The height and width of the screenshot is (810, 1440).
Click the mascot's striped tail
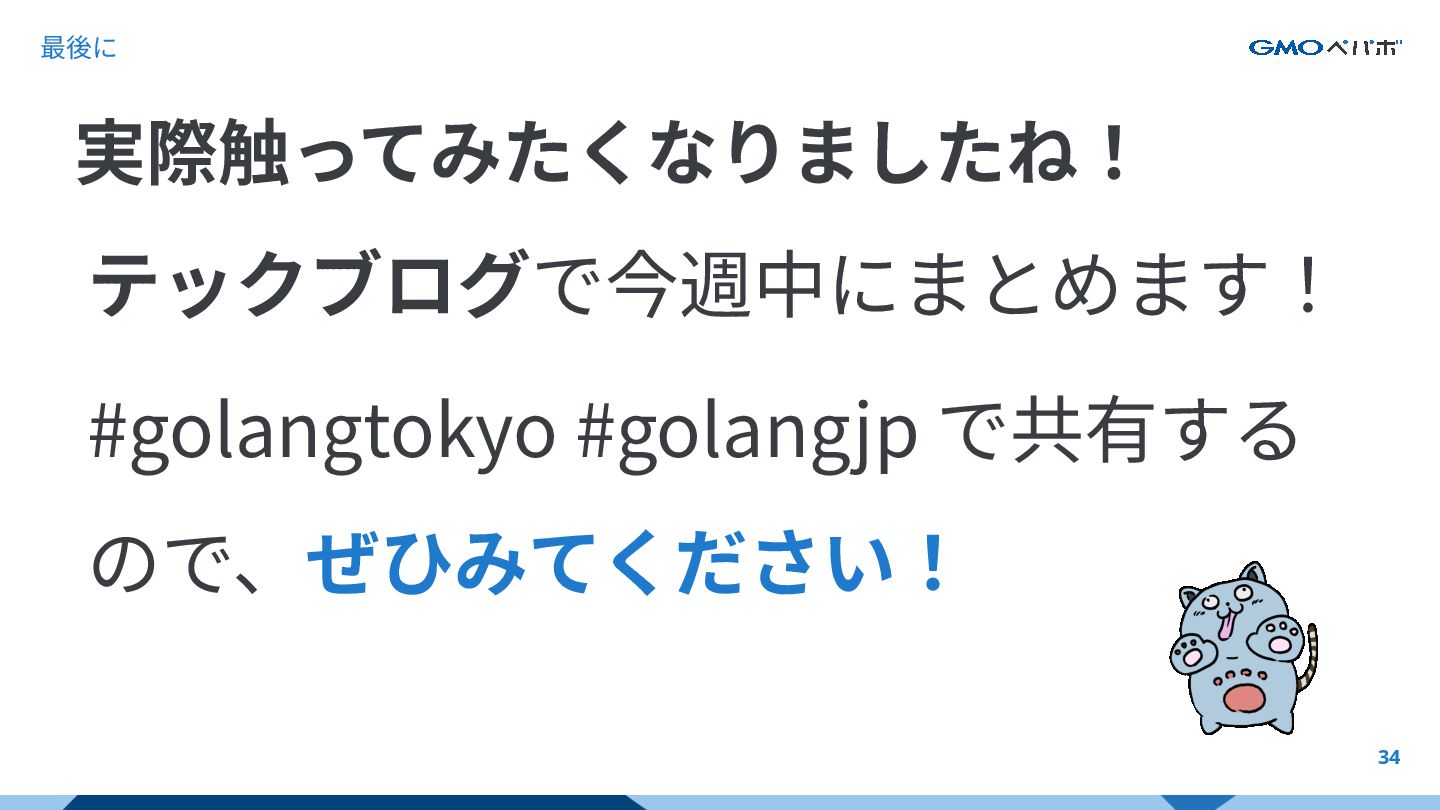[x=1308, y=657]
